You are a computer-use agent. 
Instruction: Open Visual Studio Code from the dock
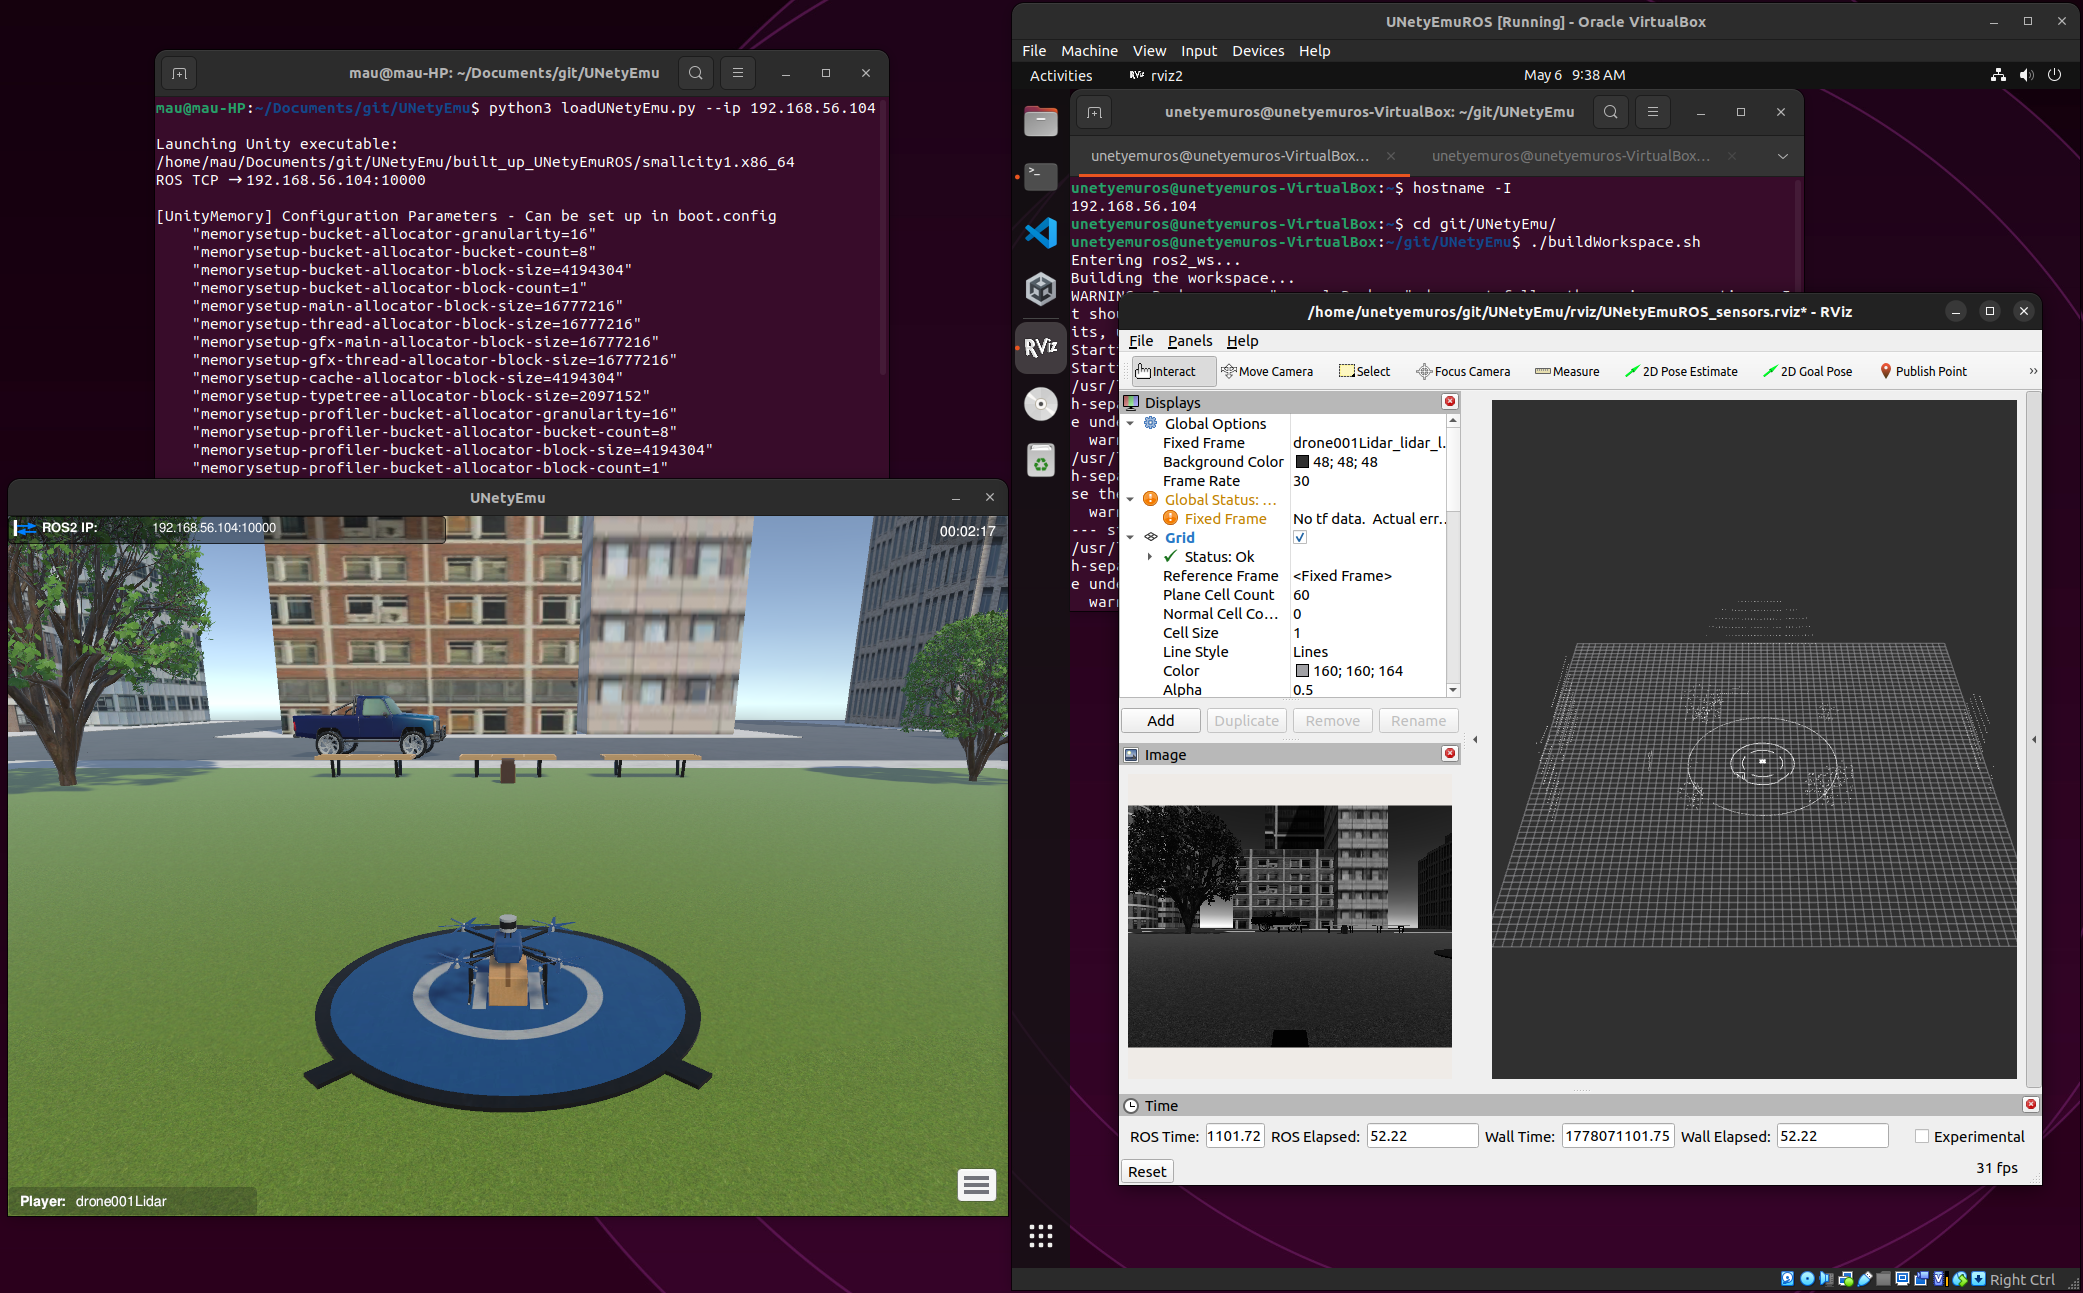pyautogui.click(x=1041, y=232)
